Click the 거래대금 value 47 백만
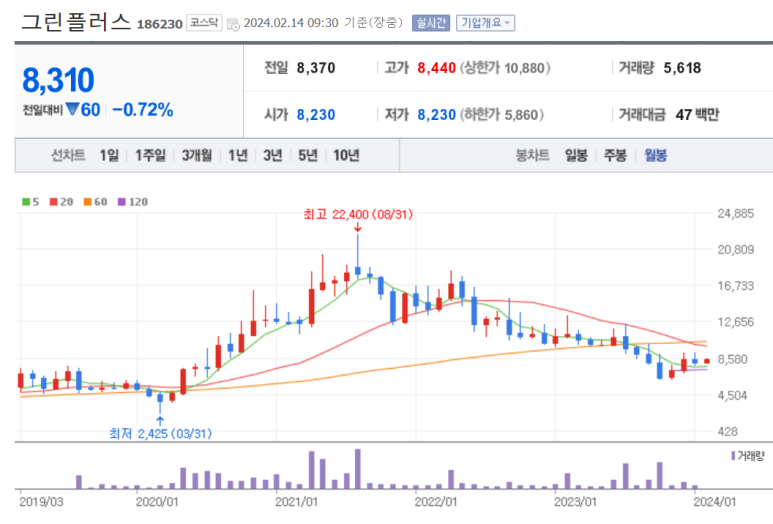 [x=697, y=115]
